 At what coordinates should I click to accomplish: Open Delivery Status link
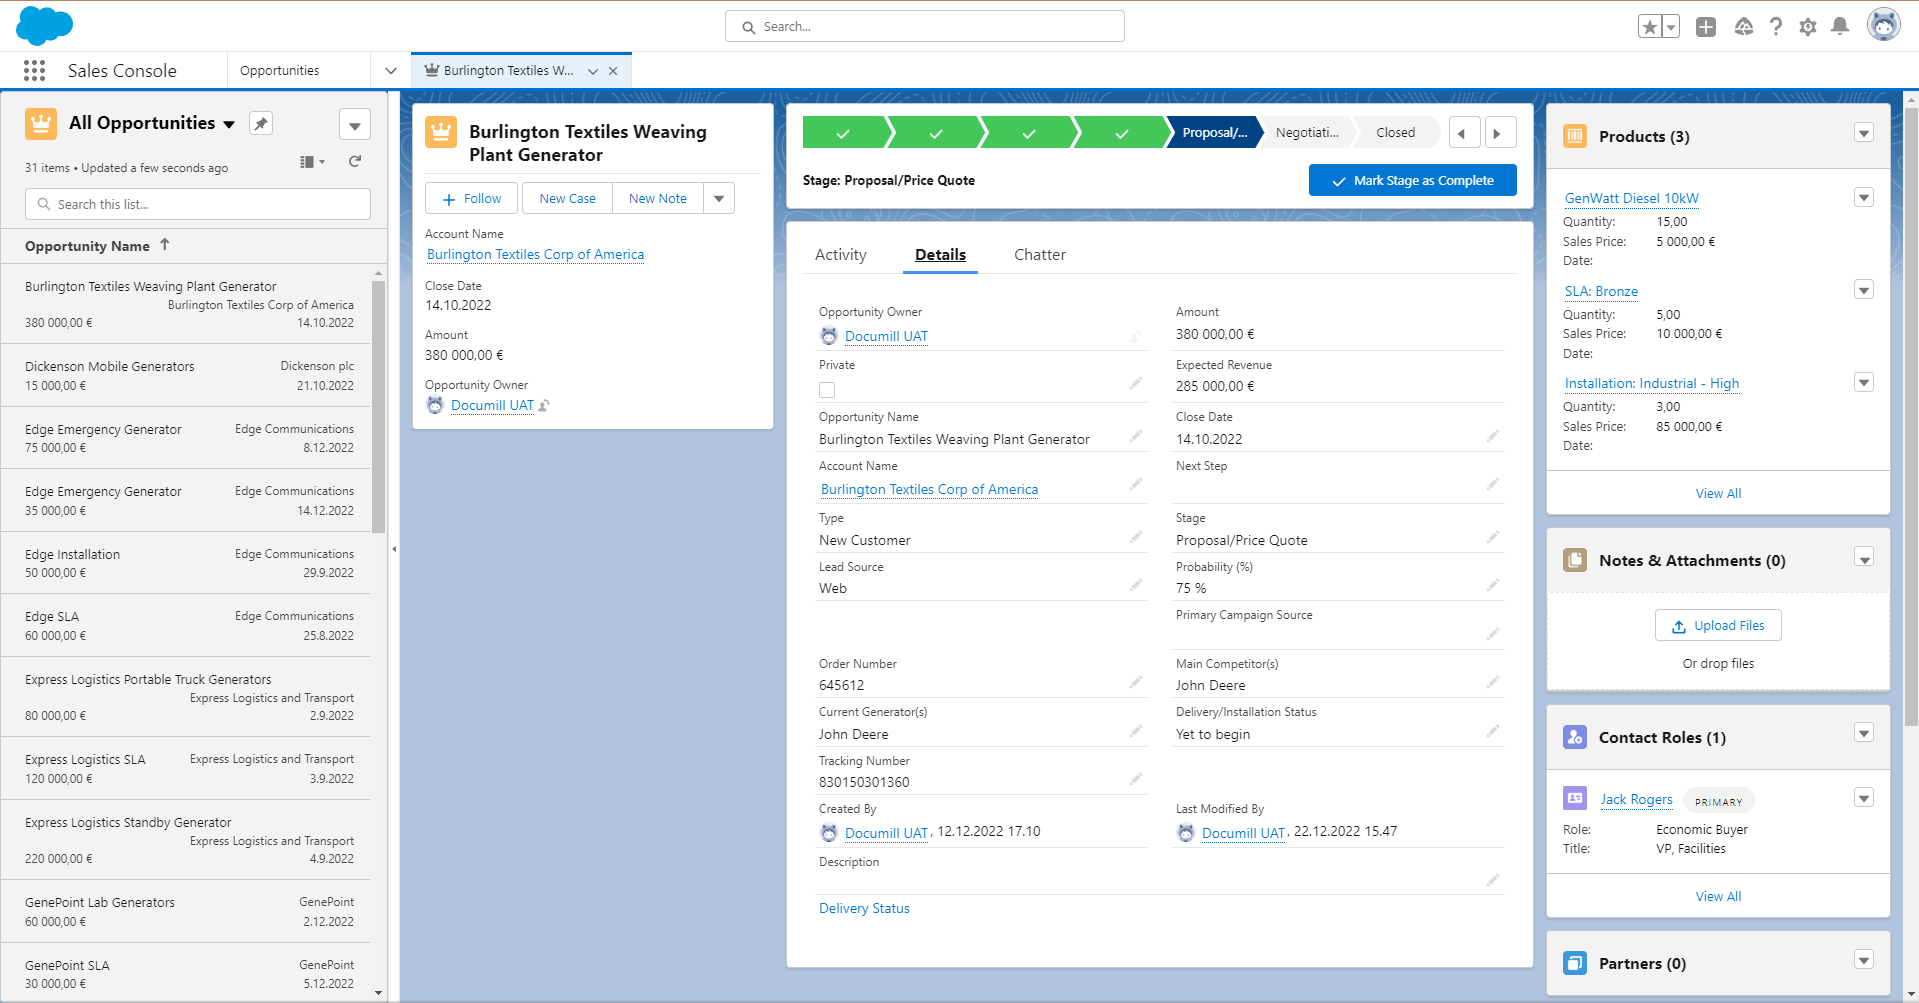point(864,908)
